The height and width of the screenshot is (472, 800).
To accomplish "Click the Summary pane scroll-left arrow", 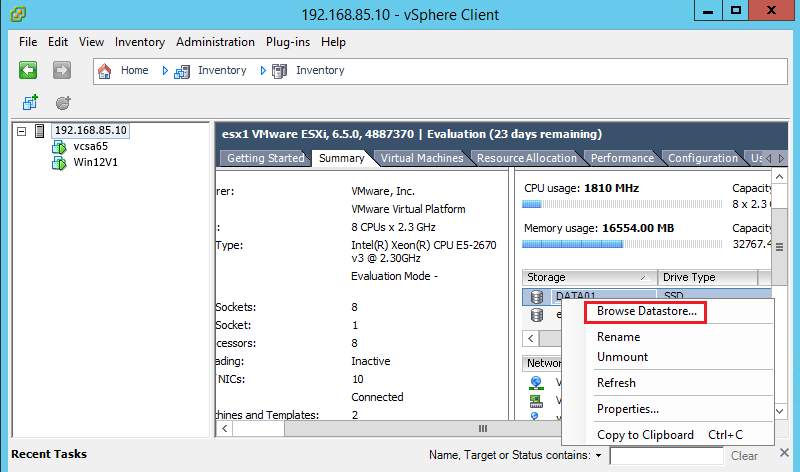I will click(224, 429).
